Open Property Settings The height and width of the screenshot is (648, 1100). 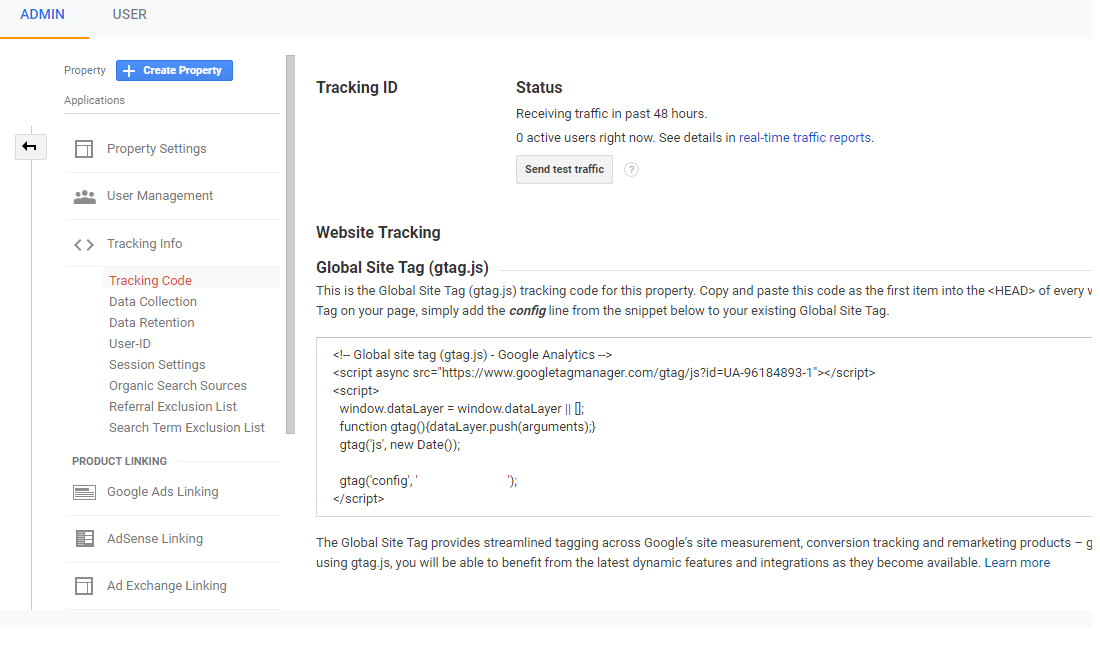coord(156,149)
